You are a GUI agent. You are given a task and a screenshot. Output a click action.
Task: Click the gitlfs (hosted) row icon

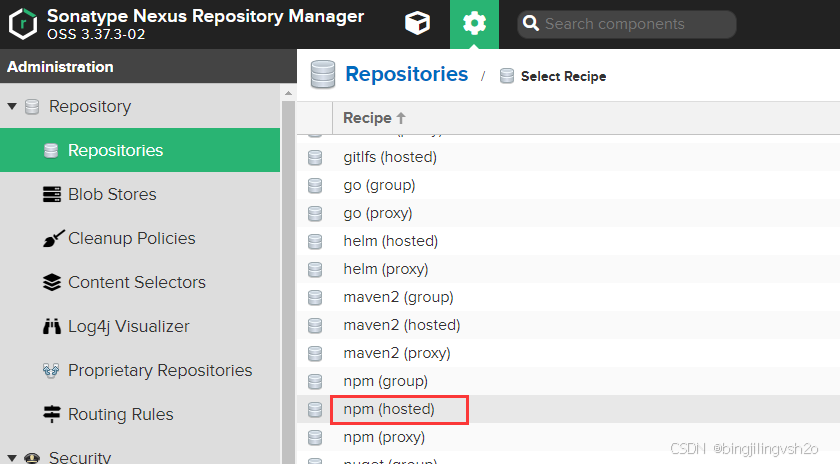click(x=315, y=158)
